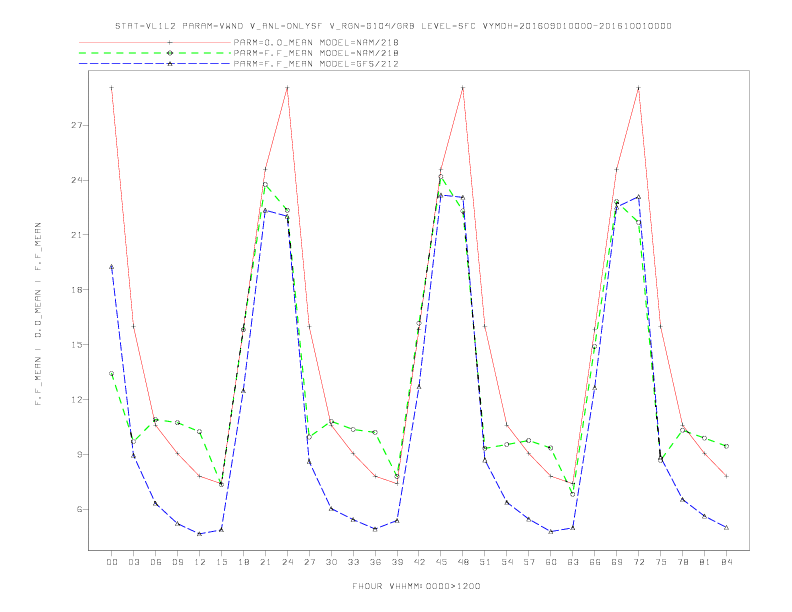Click the blue triangle minimum at hour 12
792x612 pixels.
(x=200, y=534)
